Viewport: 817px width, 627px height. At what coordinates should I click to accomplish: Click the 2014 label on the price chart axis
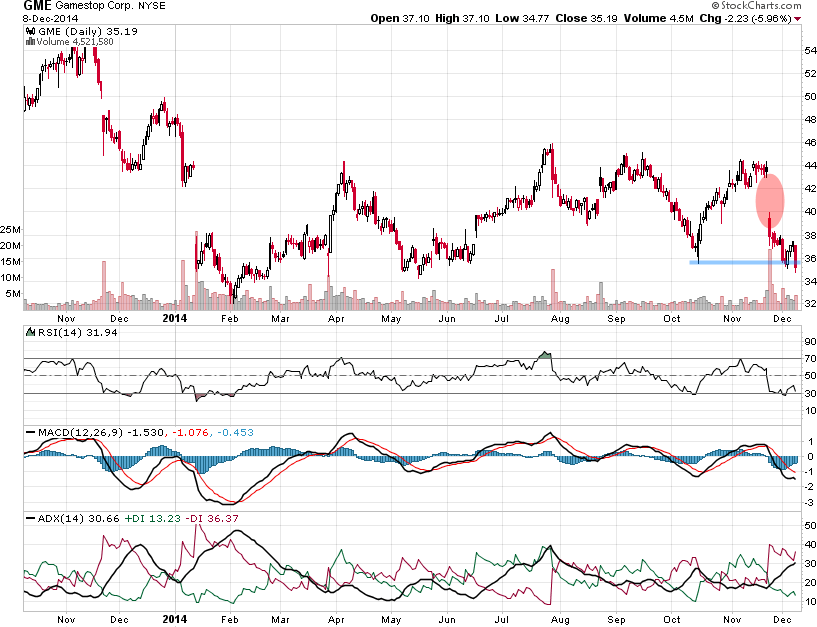[175, 317]
